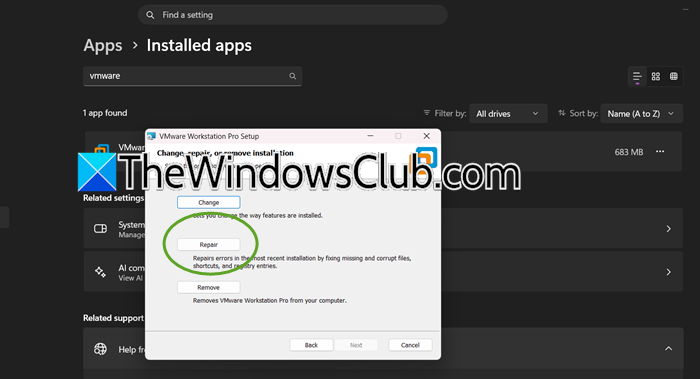Click the search magnifier in Find a setting
700x379 pixels.
[x=150, y=15]
